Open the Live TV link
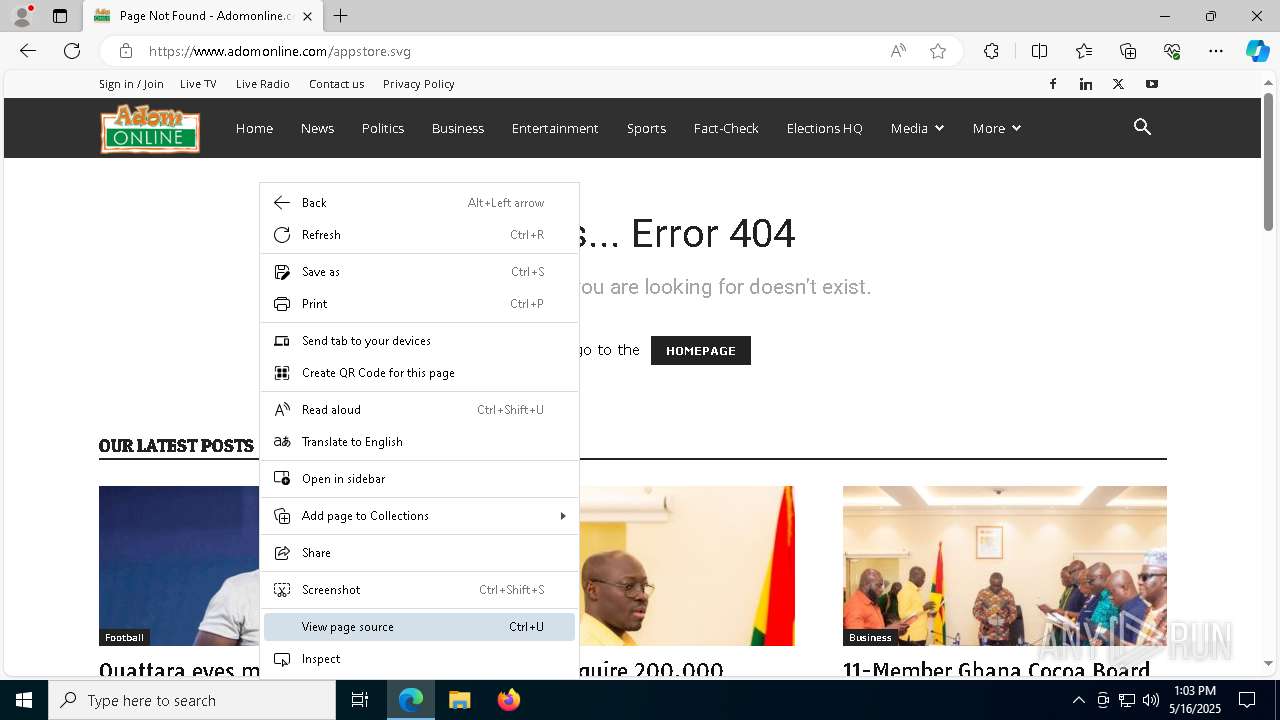Image resolution: width=1280 pixels, height=720 pixels. (198, 84)
